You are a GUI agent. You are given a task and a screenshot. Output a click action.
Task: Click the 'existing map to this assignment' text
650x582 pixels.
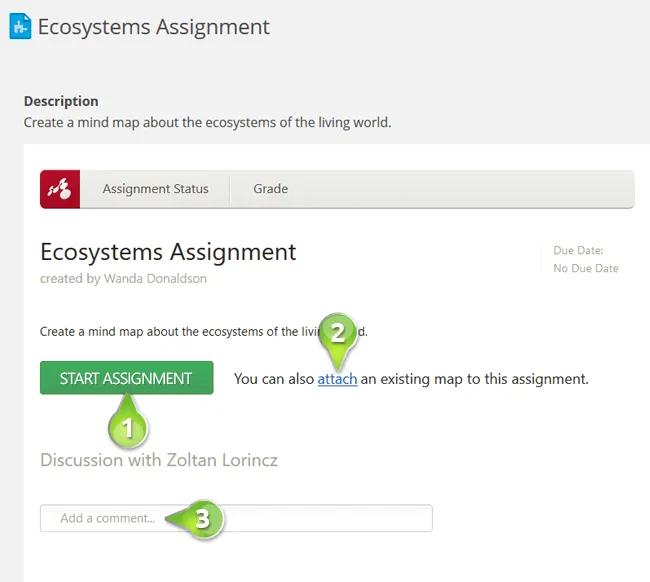pyautogui.click(x=475, y=379)
